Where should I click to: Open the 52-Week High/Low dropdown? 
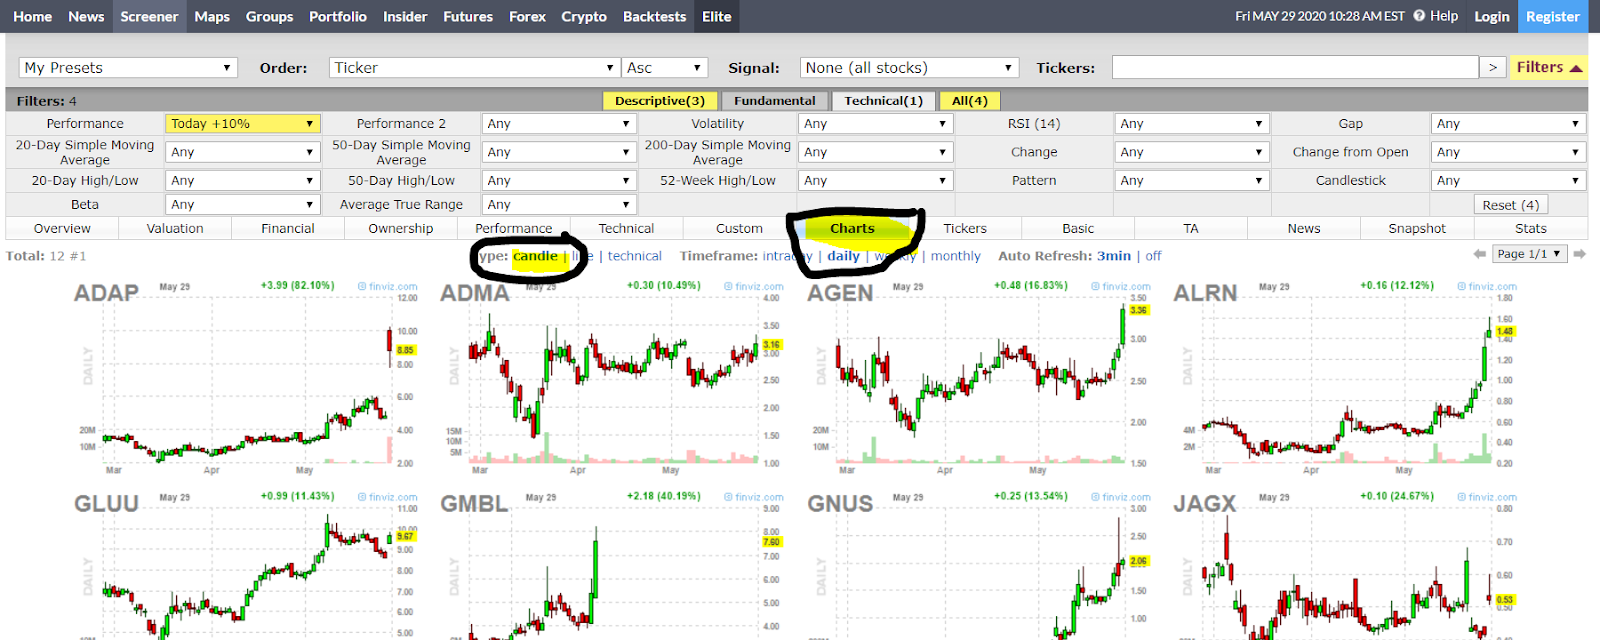point(875,180)
